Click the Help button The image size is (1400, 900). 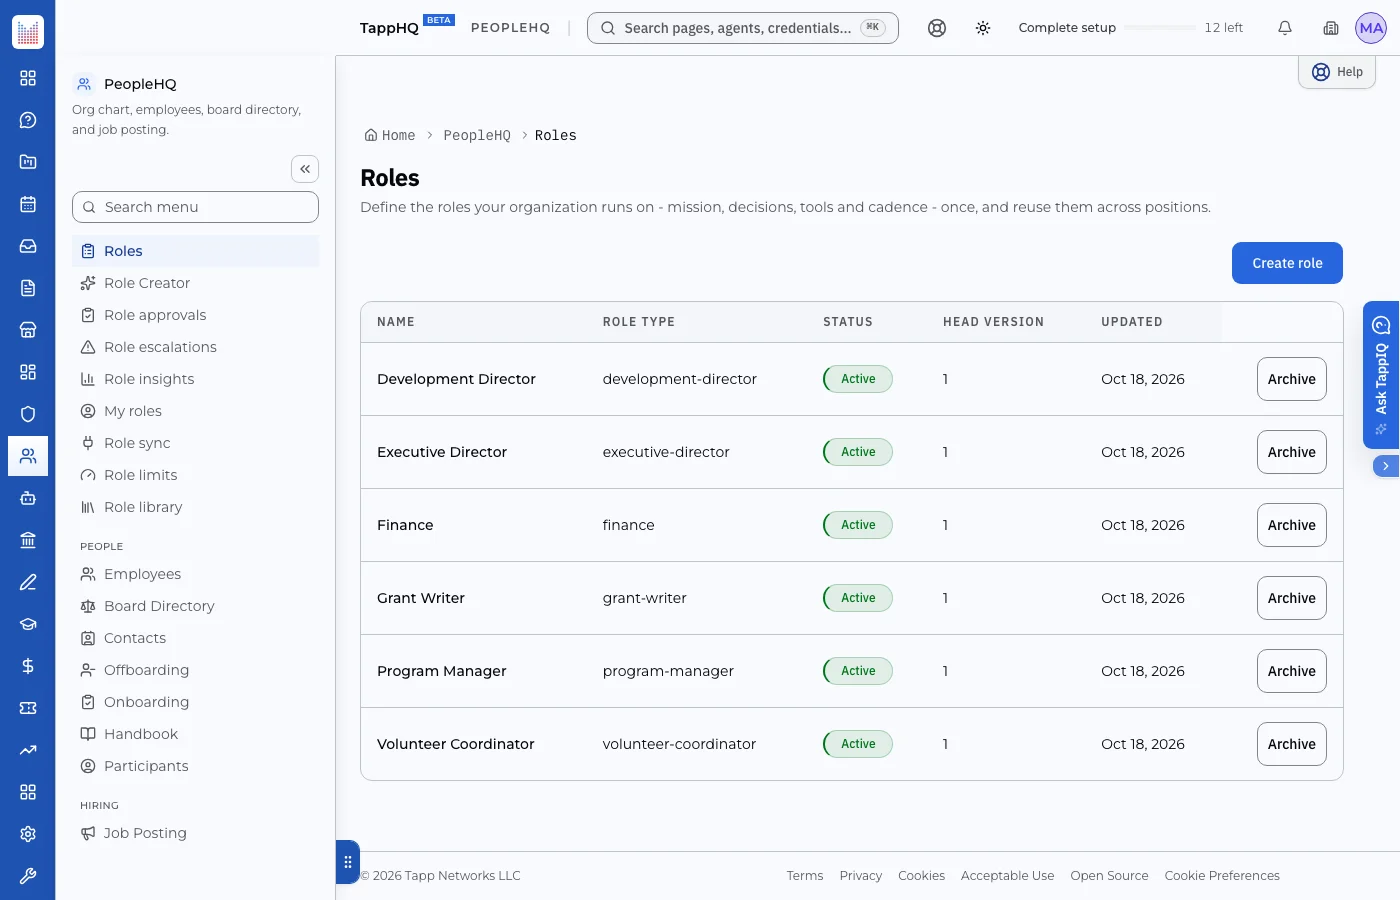pos(1337,72)
